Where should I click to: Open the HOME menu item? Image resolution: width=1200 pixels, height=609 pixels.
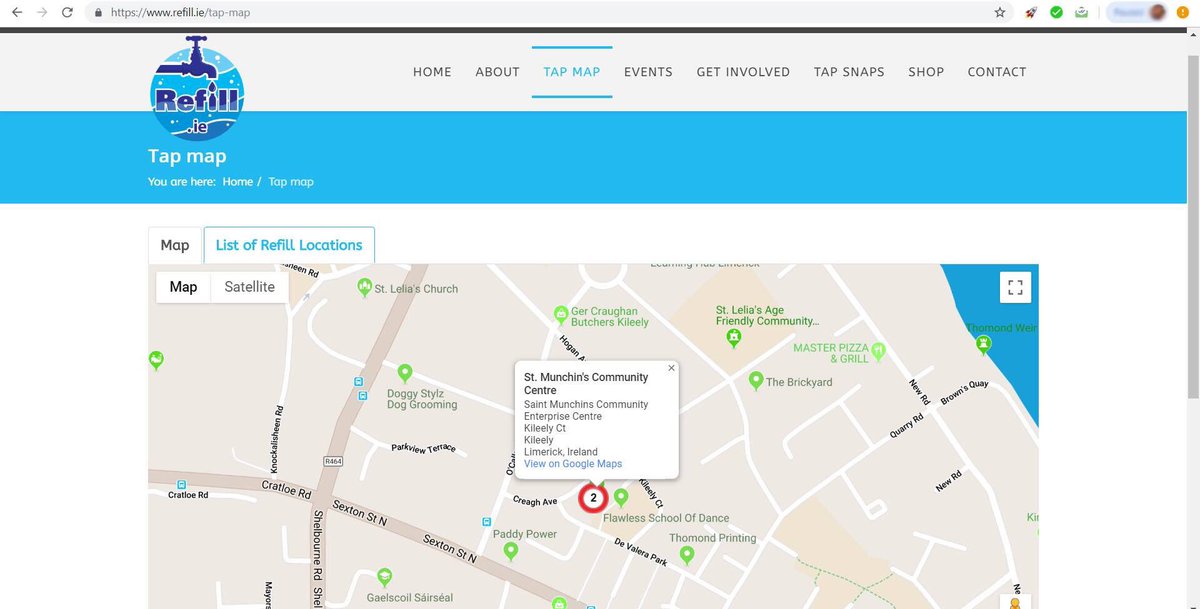point(432,72)
